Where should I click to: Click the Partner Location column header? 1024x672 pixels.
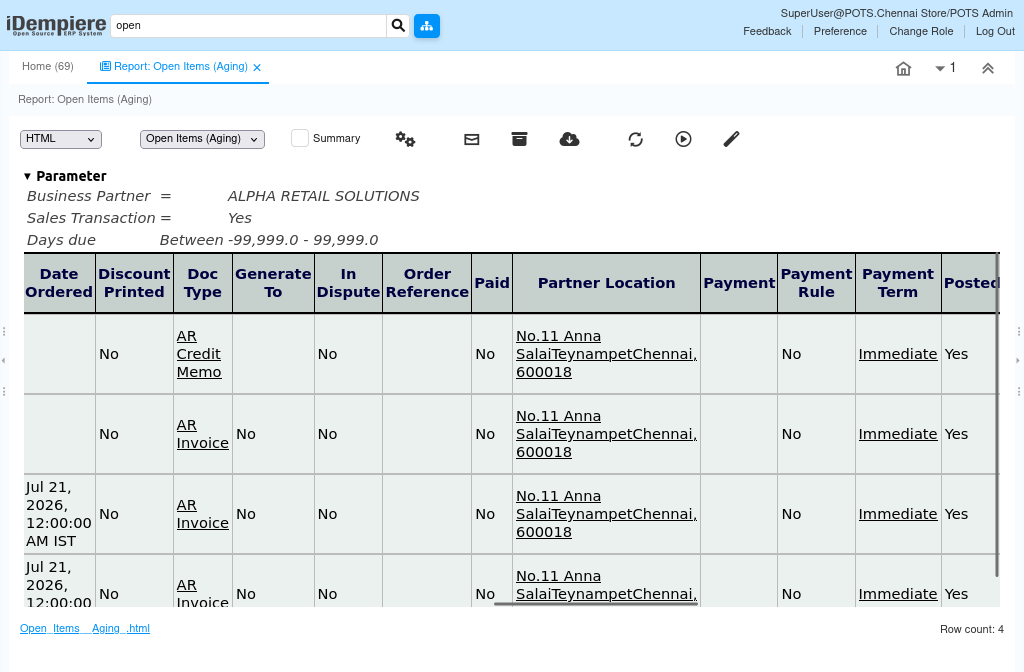(x=607, y=283)
